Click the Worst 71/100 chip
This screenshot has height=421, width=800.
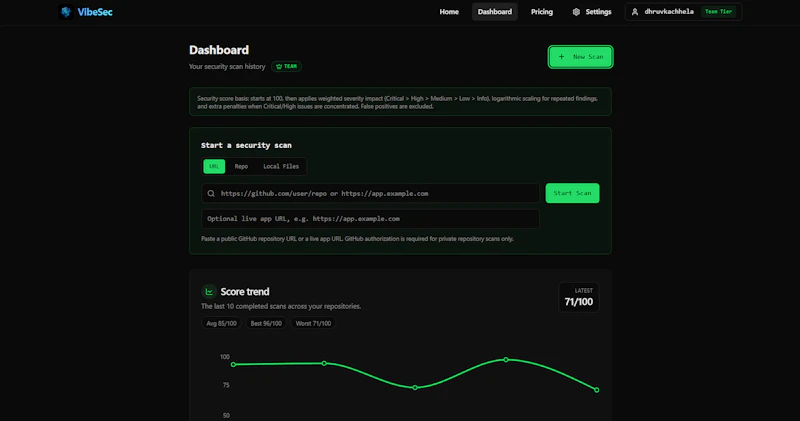313,324
